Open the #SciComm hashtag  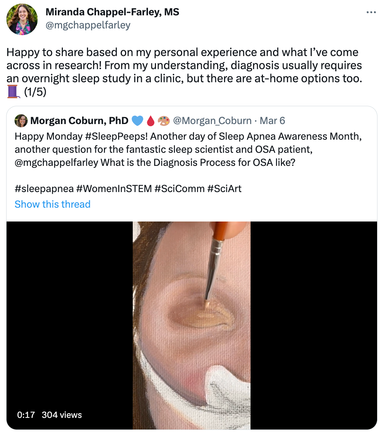coord(179,189)
